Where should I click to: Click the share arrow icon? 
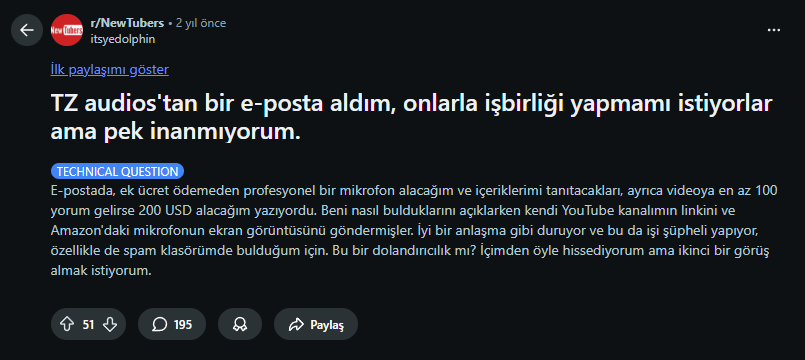(297, 324)
